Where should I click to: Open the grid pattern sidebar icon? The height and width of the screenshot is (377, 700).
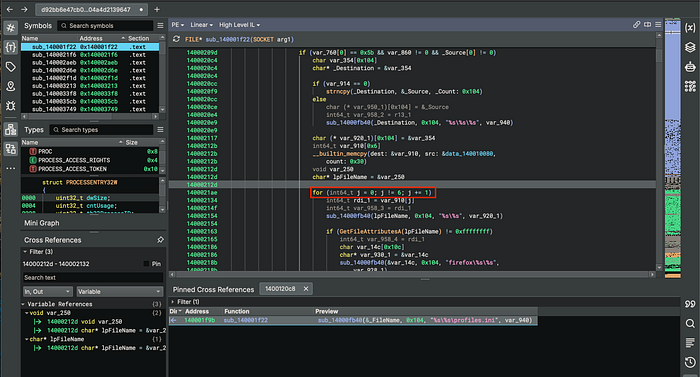tap(690, 86)
